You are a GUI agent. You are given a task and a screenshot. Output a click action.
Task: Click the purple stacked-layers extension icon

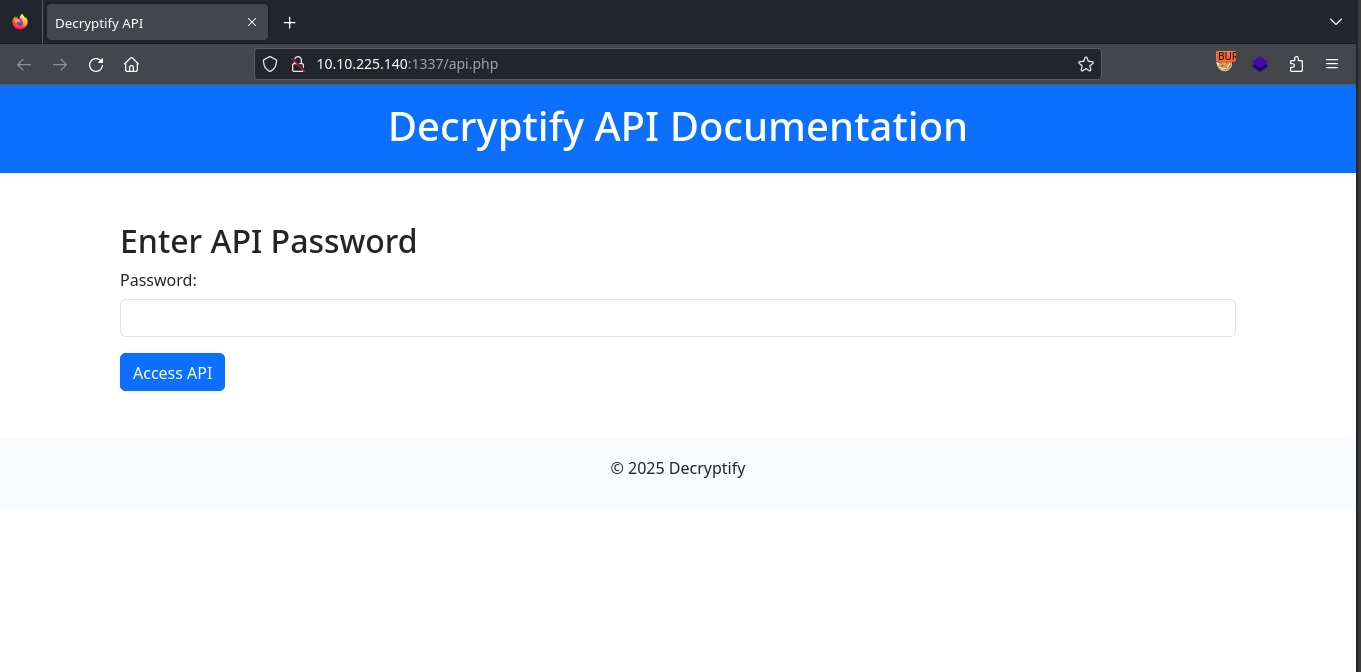(x=1260, y=64)
